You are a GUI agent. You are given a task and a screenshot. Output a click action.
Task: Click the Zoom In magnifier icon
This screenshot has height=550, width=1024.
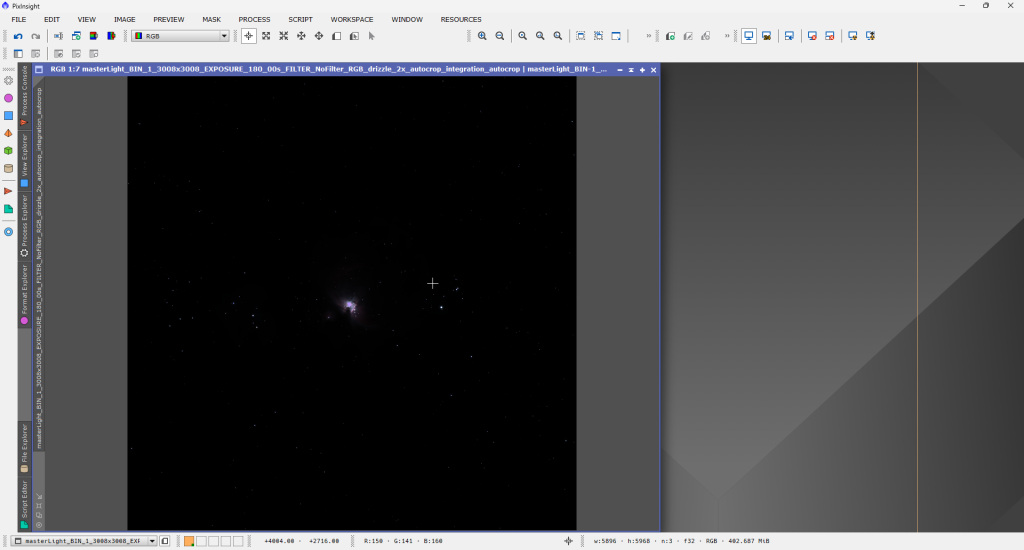coord(482,36)
